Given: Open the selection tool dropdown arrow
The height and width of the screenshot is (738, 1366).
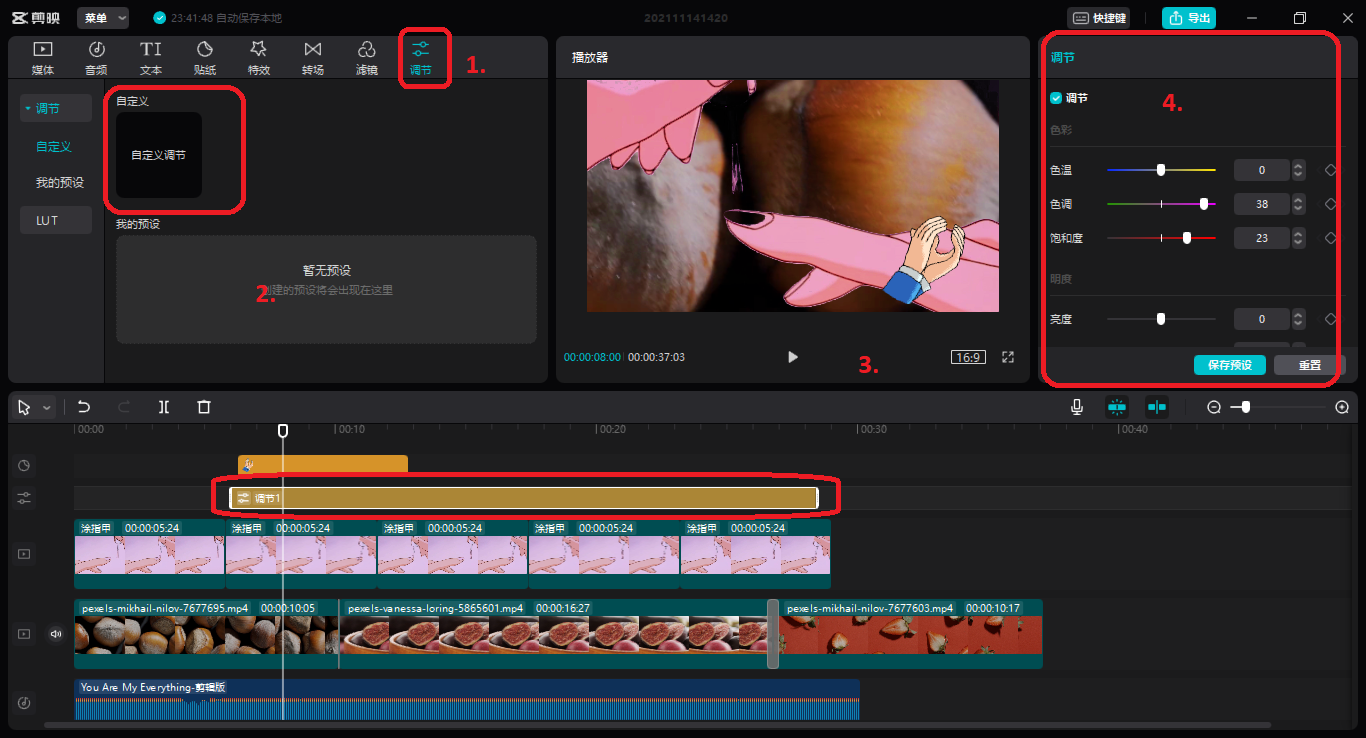Looking at the screenshot, I should 46,408.
